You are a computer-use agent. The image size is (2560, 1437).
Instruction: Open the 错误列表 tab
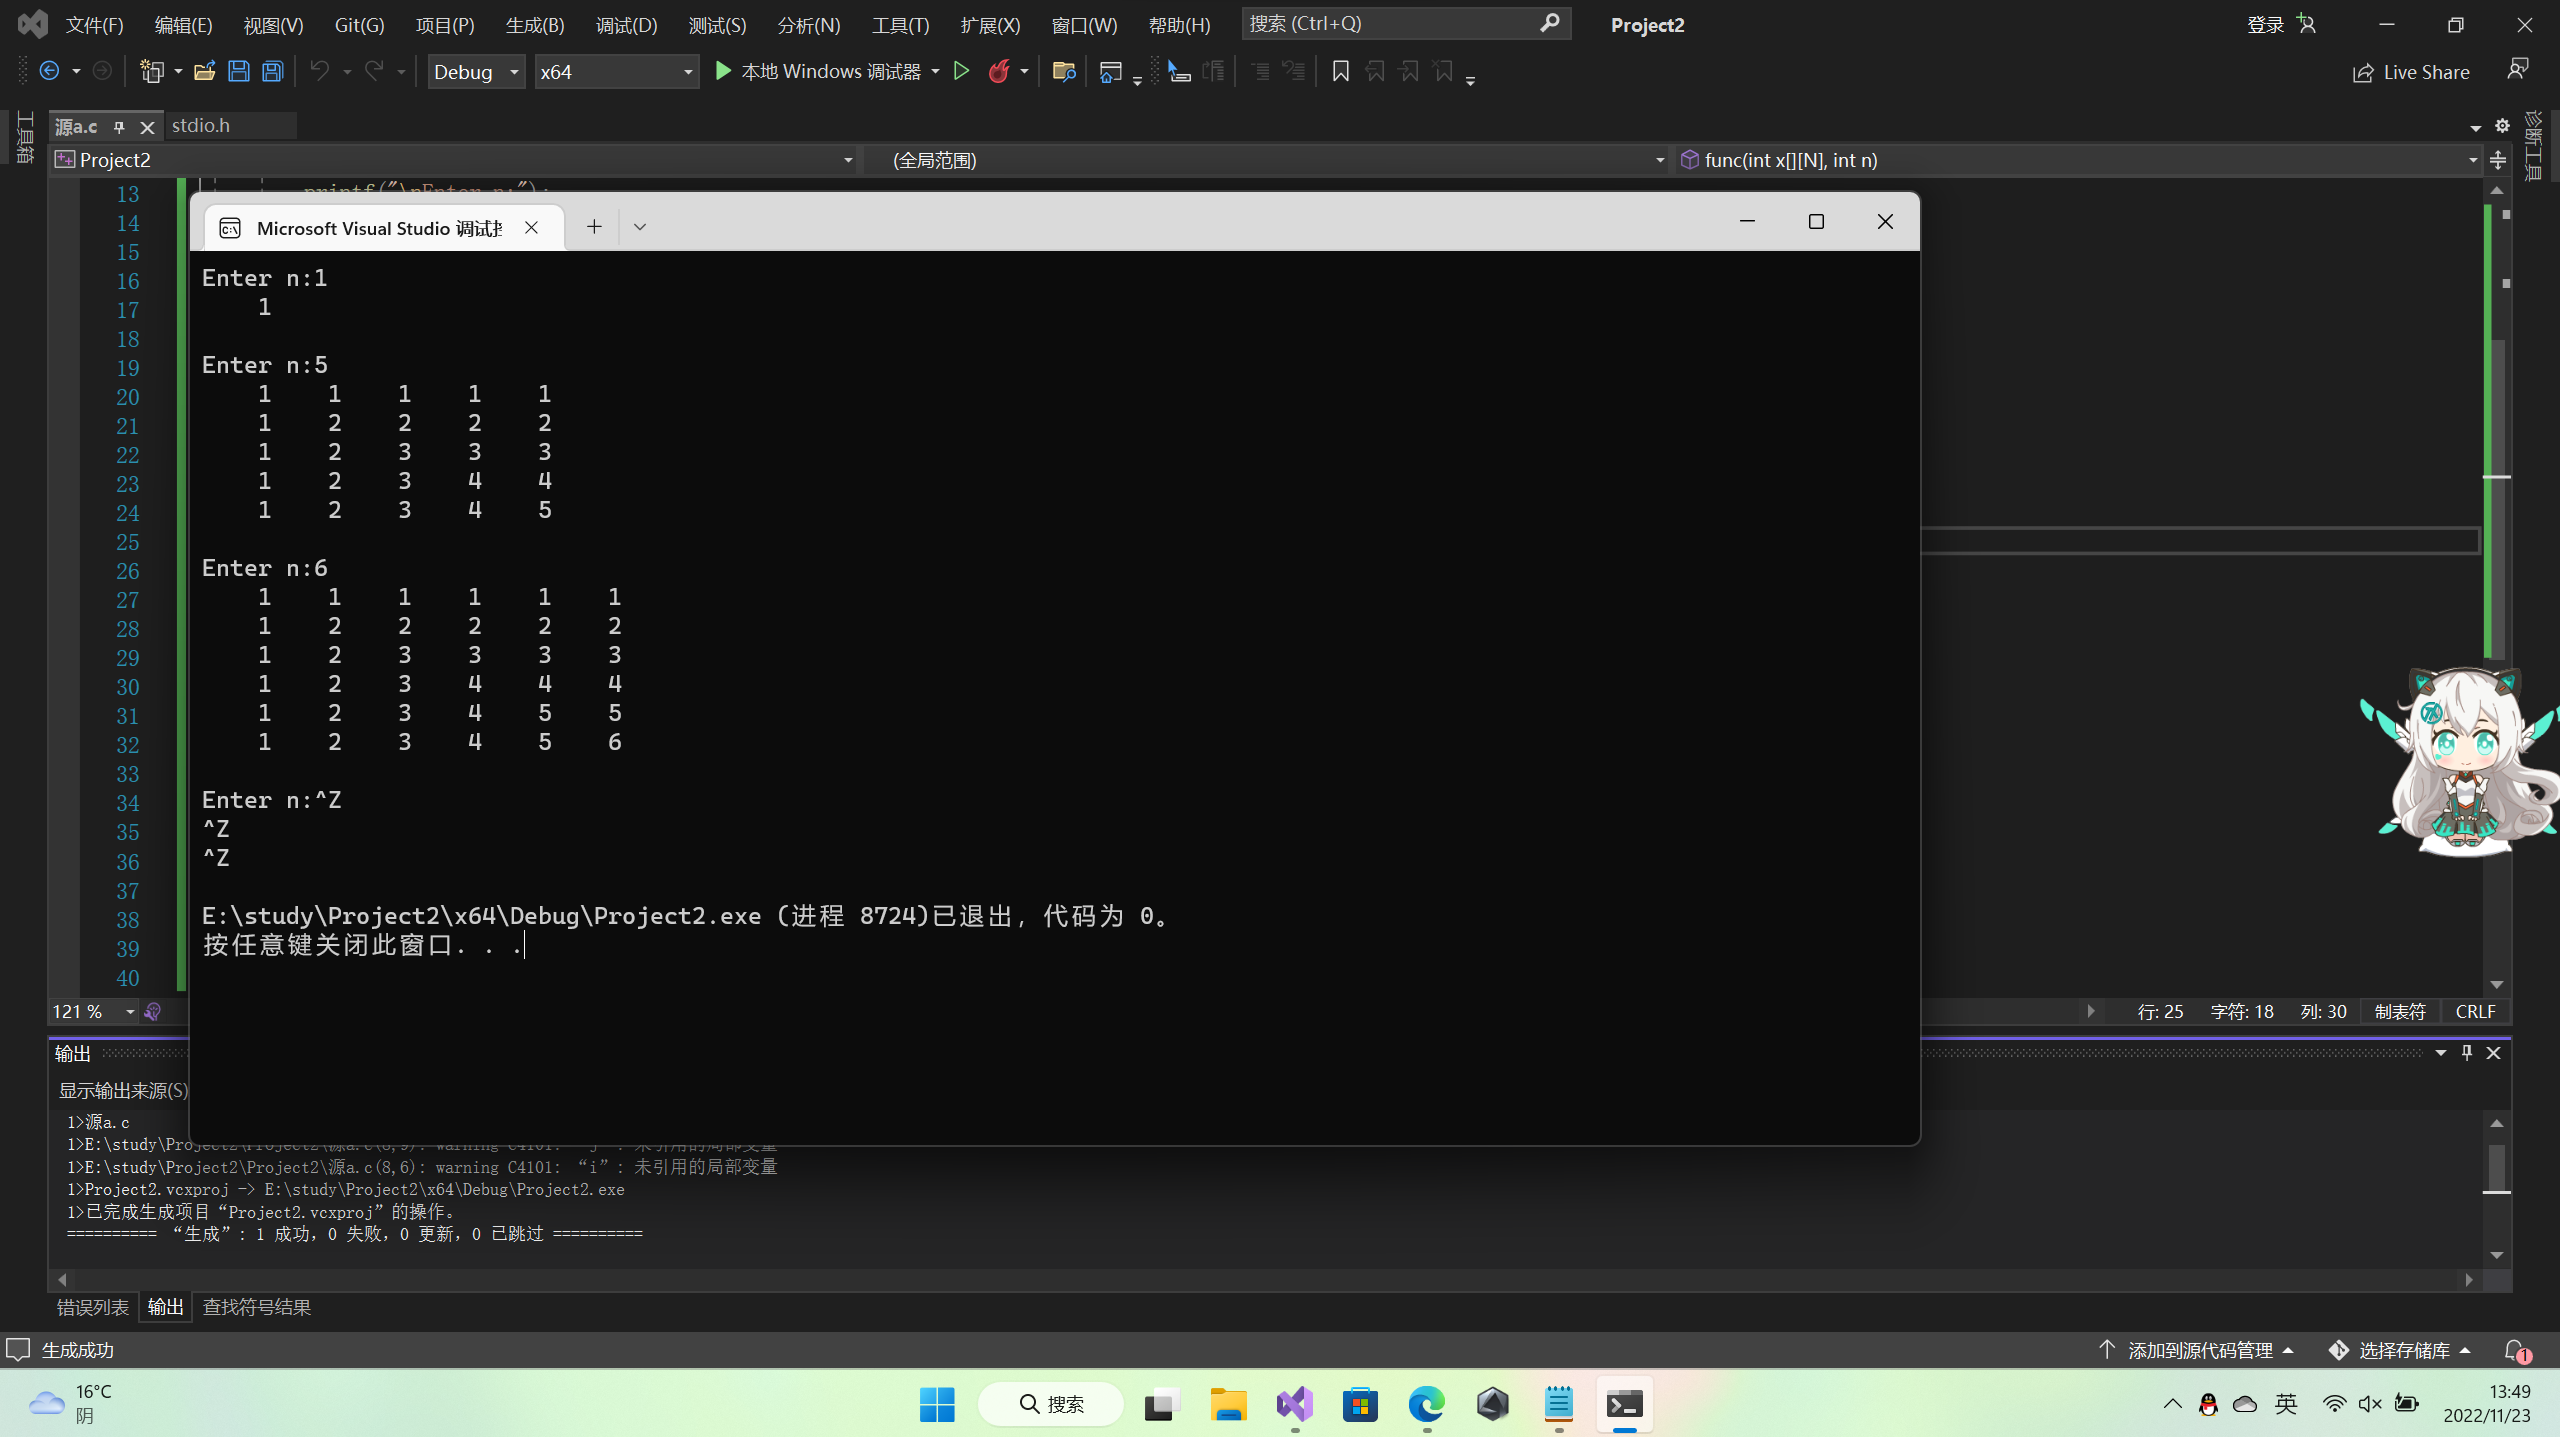[92, 1307]
